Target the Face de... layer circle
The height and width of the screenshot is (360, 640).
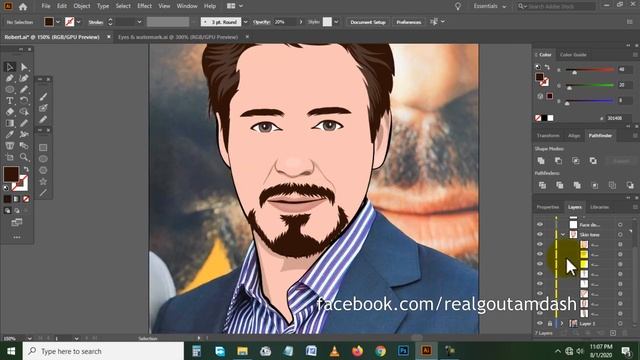(x=620, y=224)
